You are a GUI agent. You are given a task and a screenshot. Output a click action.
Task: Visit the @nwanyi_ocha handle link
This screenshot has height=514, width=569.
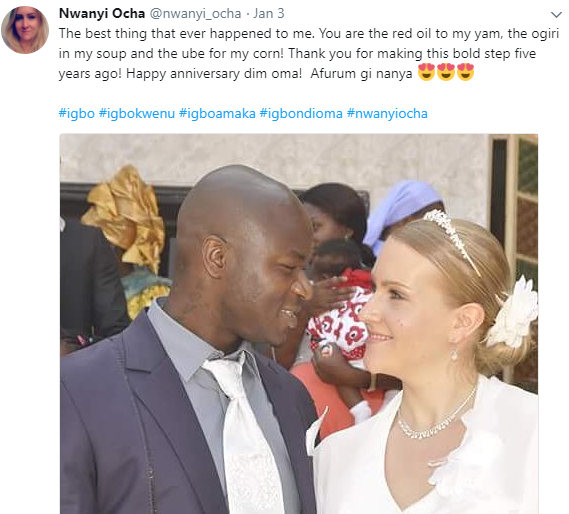coord(196,14)
